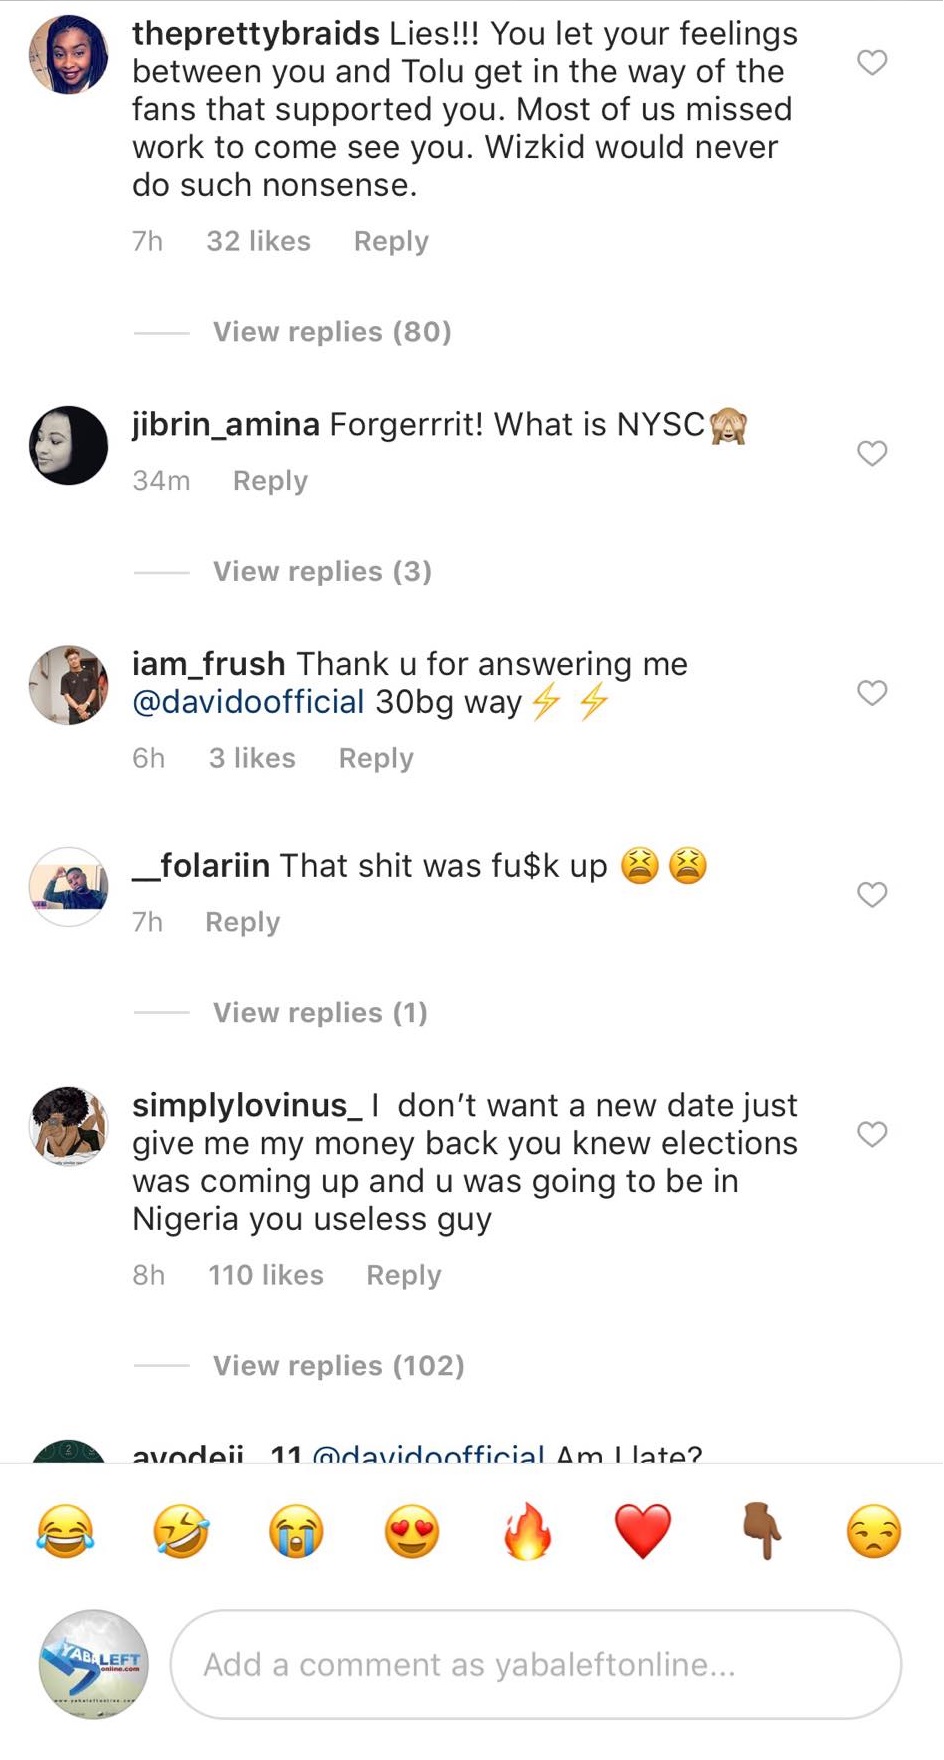This screenshot has height=1760, width=944.
Task: Reply to iam_frush's comment
Action: pyautogui.click(x=376, y=758)
